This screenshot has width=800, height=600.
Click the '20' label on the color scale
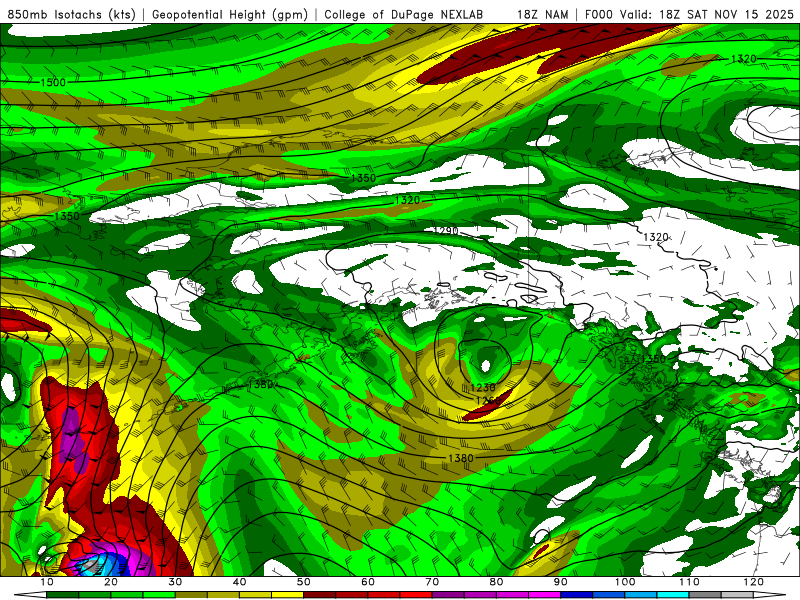pos(111,582)
